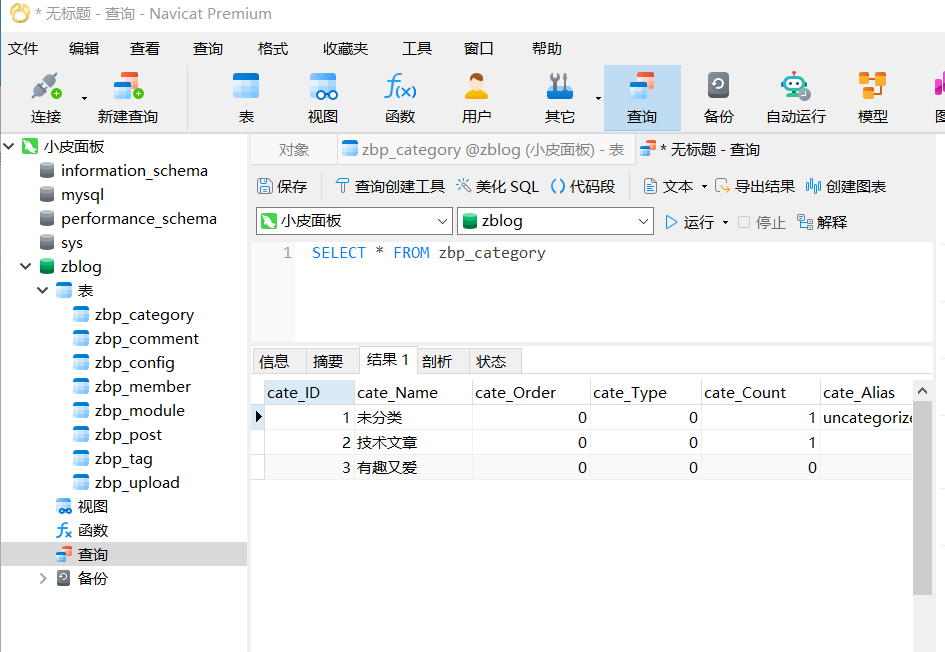The image size is (945, 652).
Task: Switch to the 对象 tab
Action: pos(294,149)
